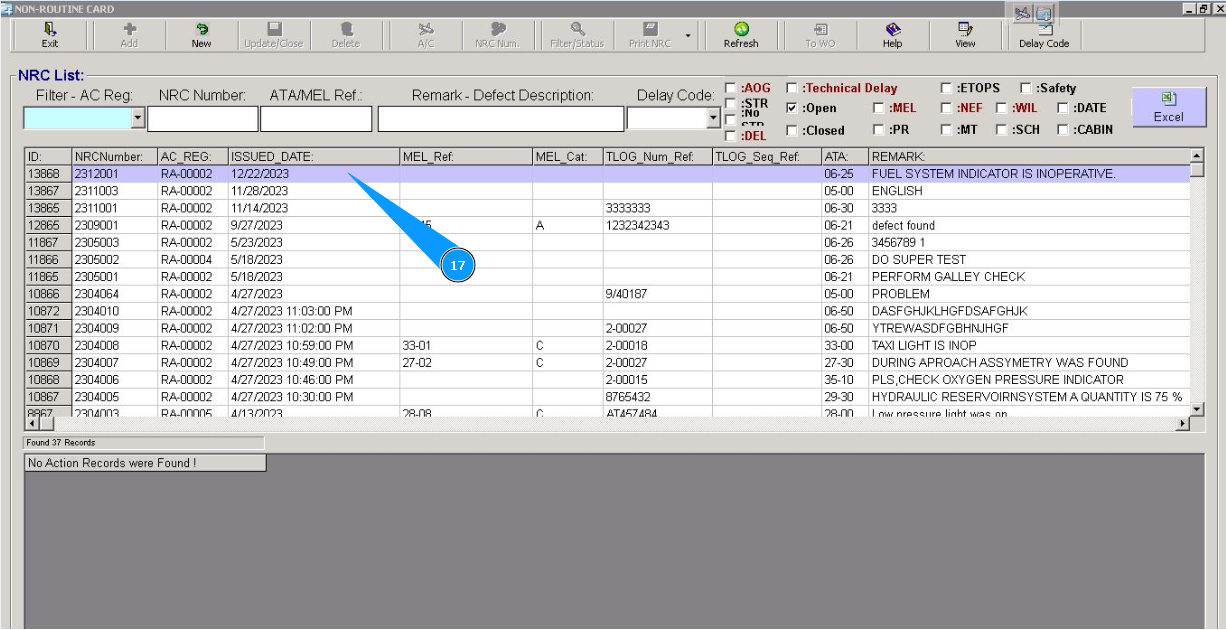Open the A/C toolbar icon

point(426,35)
